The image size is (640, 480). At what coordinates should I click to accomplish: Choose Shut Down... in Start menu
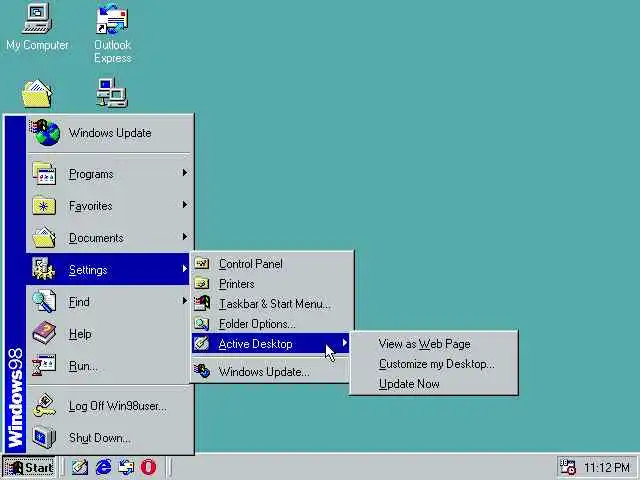click(109, 438)
